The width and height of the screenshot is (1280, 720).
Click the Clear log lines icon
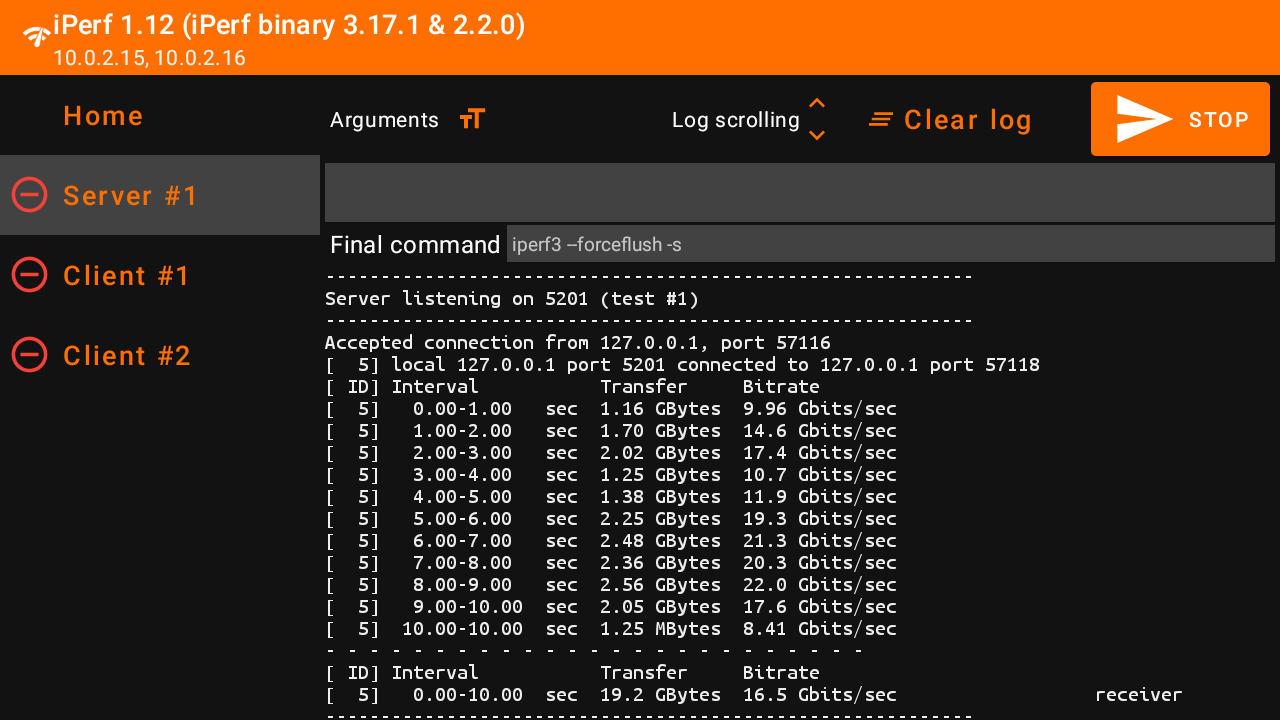[x=881, y=119]
